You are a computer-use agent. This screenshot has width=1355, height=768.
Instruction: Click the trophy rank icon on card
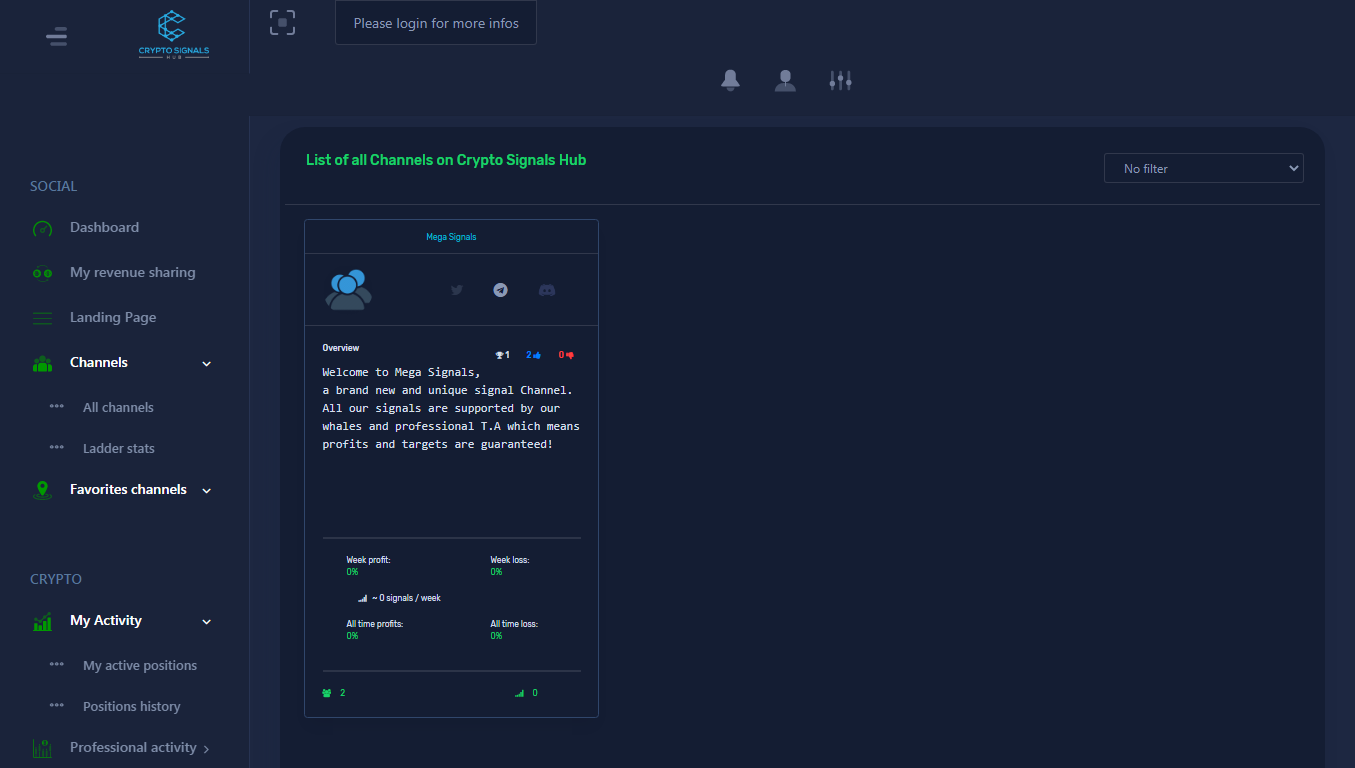point(499,355)
